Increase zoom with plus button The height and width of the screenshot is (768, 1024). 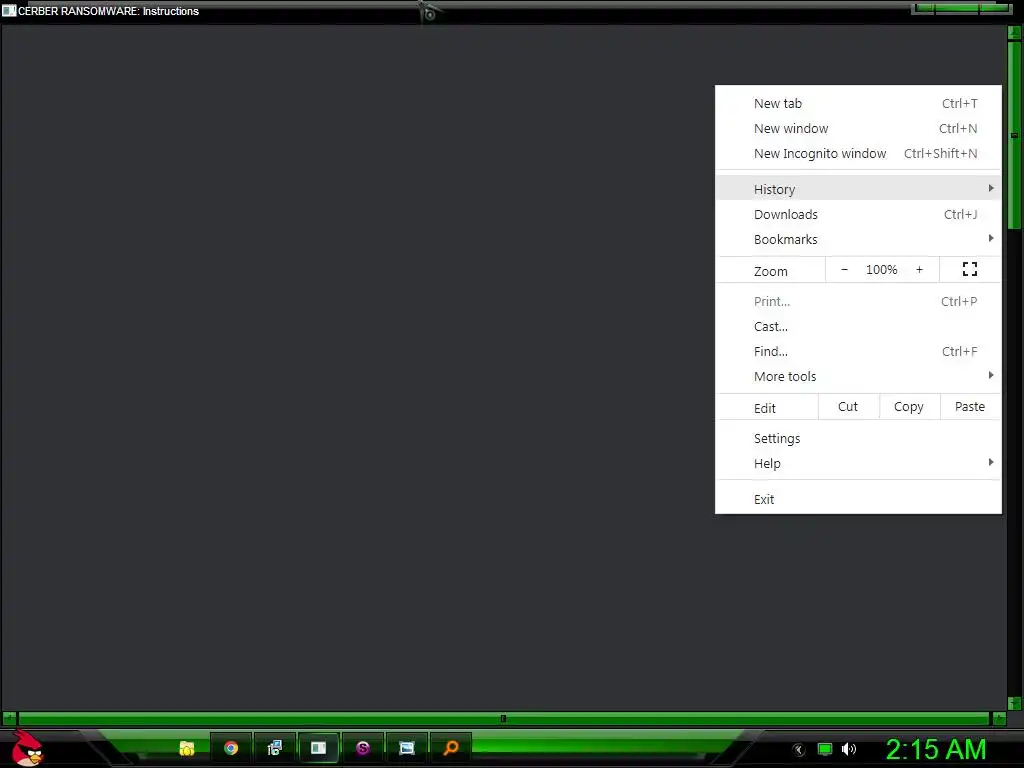tap(920, 269)
